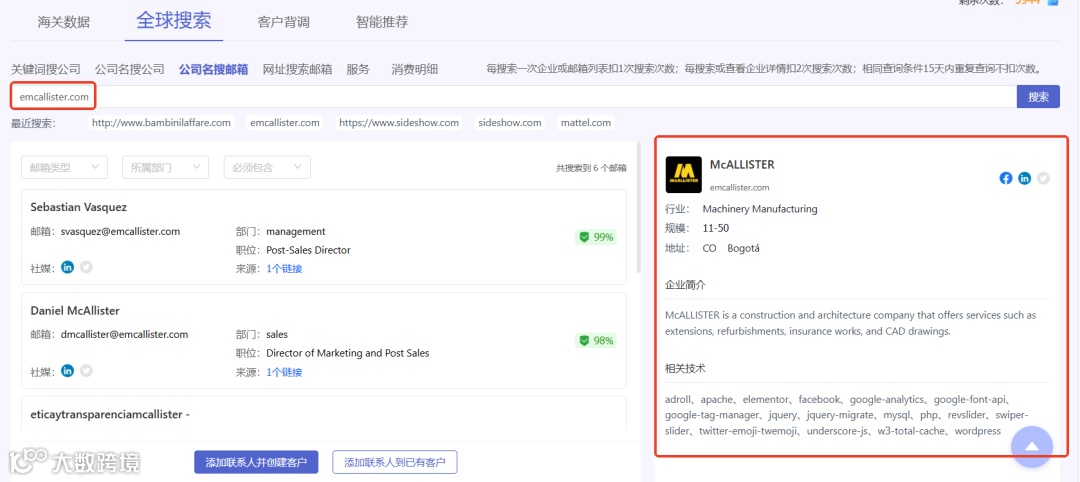Click recent search http://www.bambinilaffare.com
Image resolution: width=1080 pixels, height=482 pixels.
tap(161, 123)
